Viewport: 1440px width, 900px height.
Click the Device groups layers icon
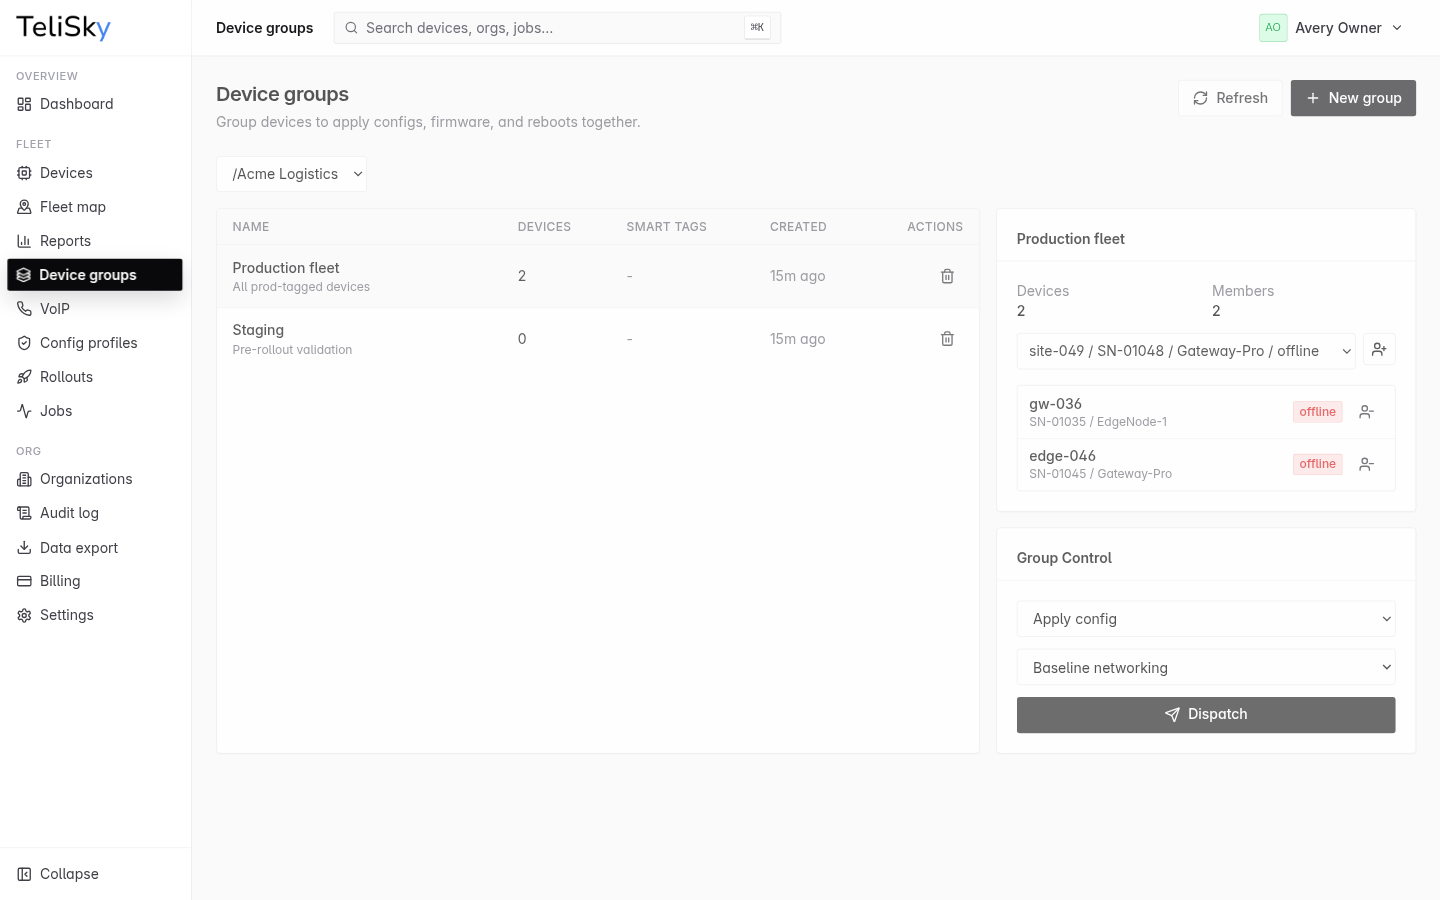tap(24, 275)
